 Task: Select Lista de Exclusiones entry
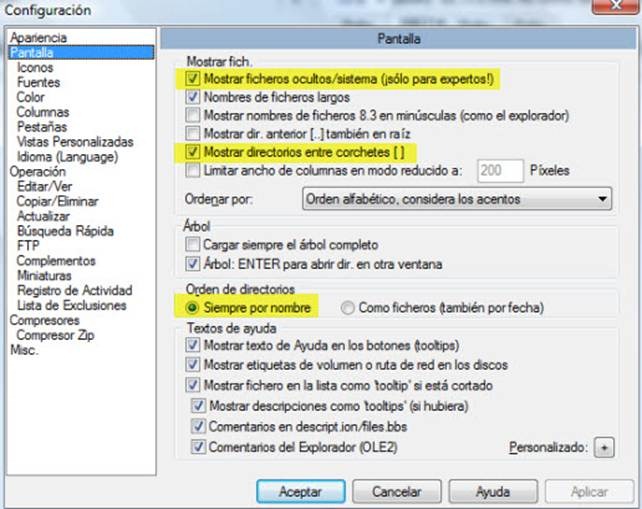click(x=72, y=305)
